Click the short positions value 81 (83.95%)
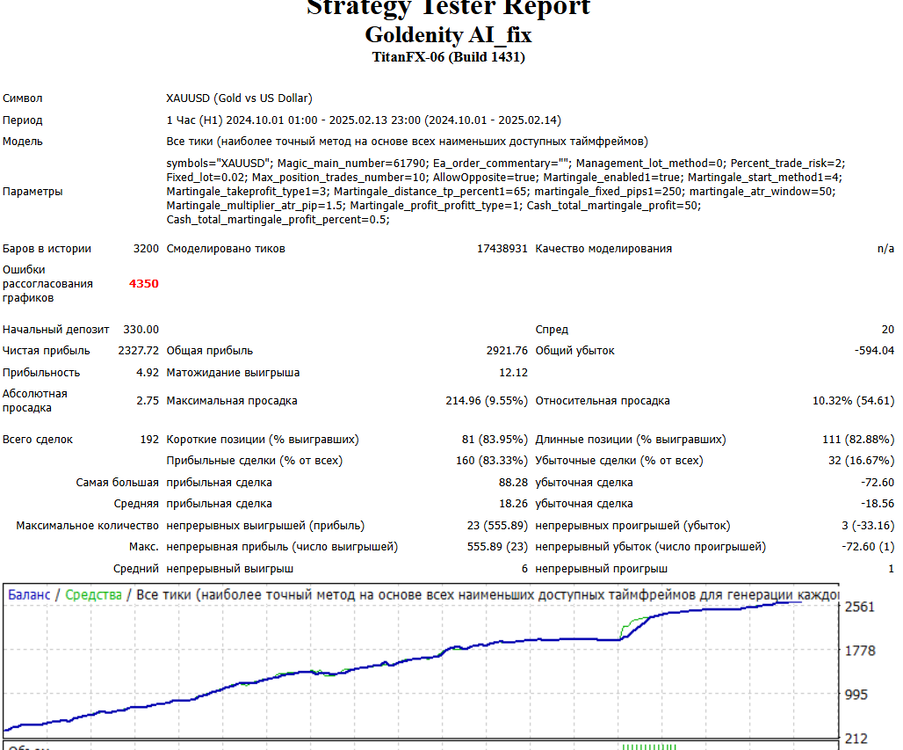 (494, 439)
